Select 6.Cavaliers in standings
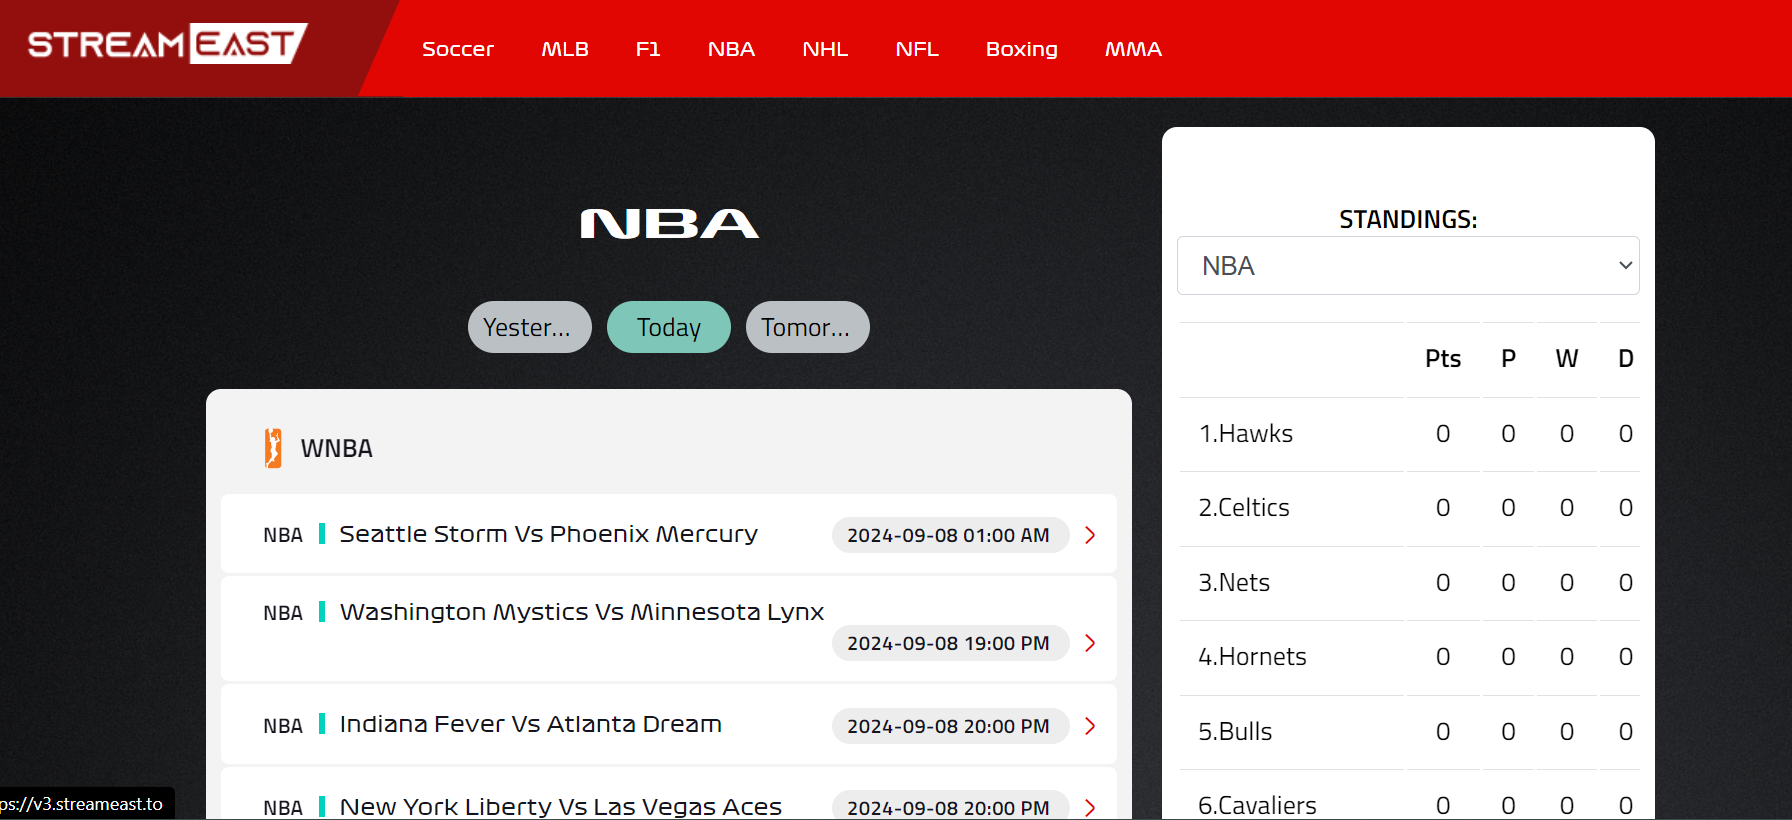The width and height of the screenshot is (1792, 820). (x=1257, y=806)
